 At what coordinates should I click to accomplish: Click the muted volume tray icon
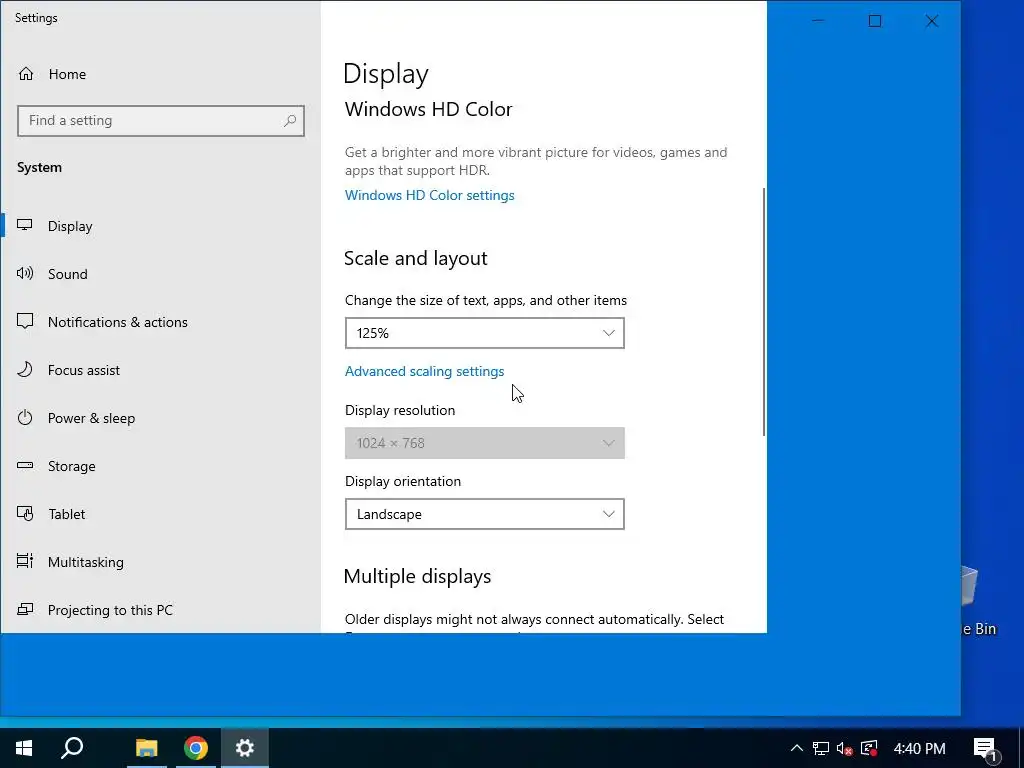tap(844, 749)
